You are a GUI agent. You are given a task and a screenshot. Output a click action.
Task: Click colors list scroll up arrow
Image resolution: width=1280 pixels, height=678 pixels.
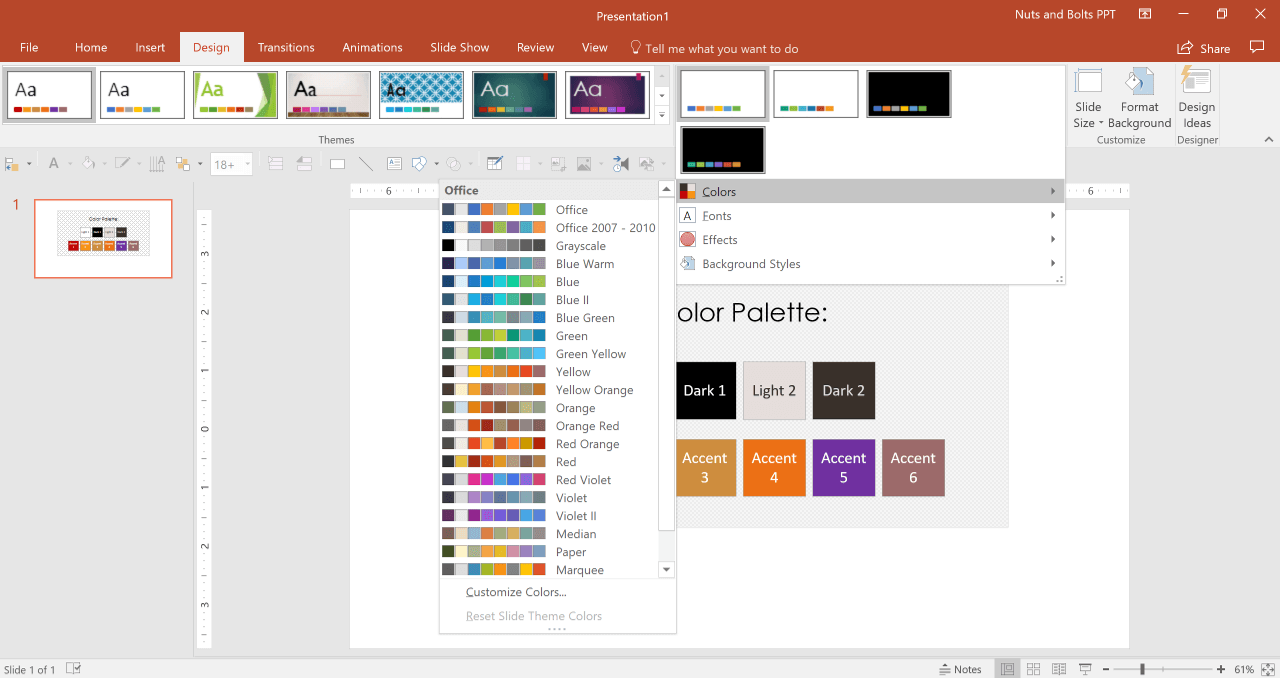pyautogui.click(x=667, y=189)
